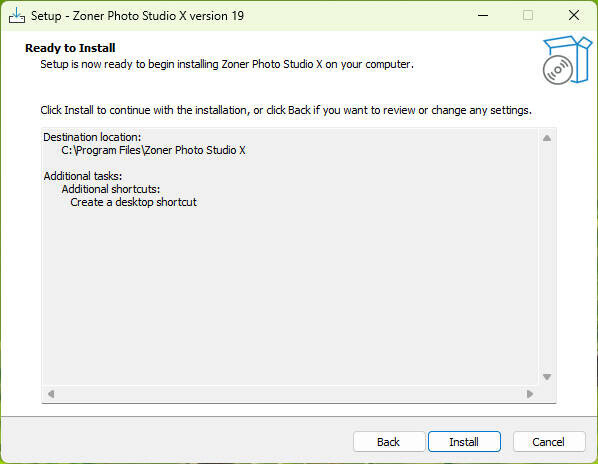598x464 pixels.
Task: Abort setup using the Cancel button
Action: coord(548,442)
